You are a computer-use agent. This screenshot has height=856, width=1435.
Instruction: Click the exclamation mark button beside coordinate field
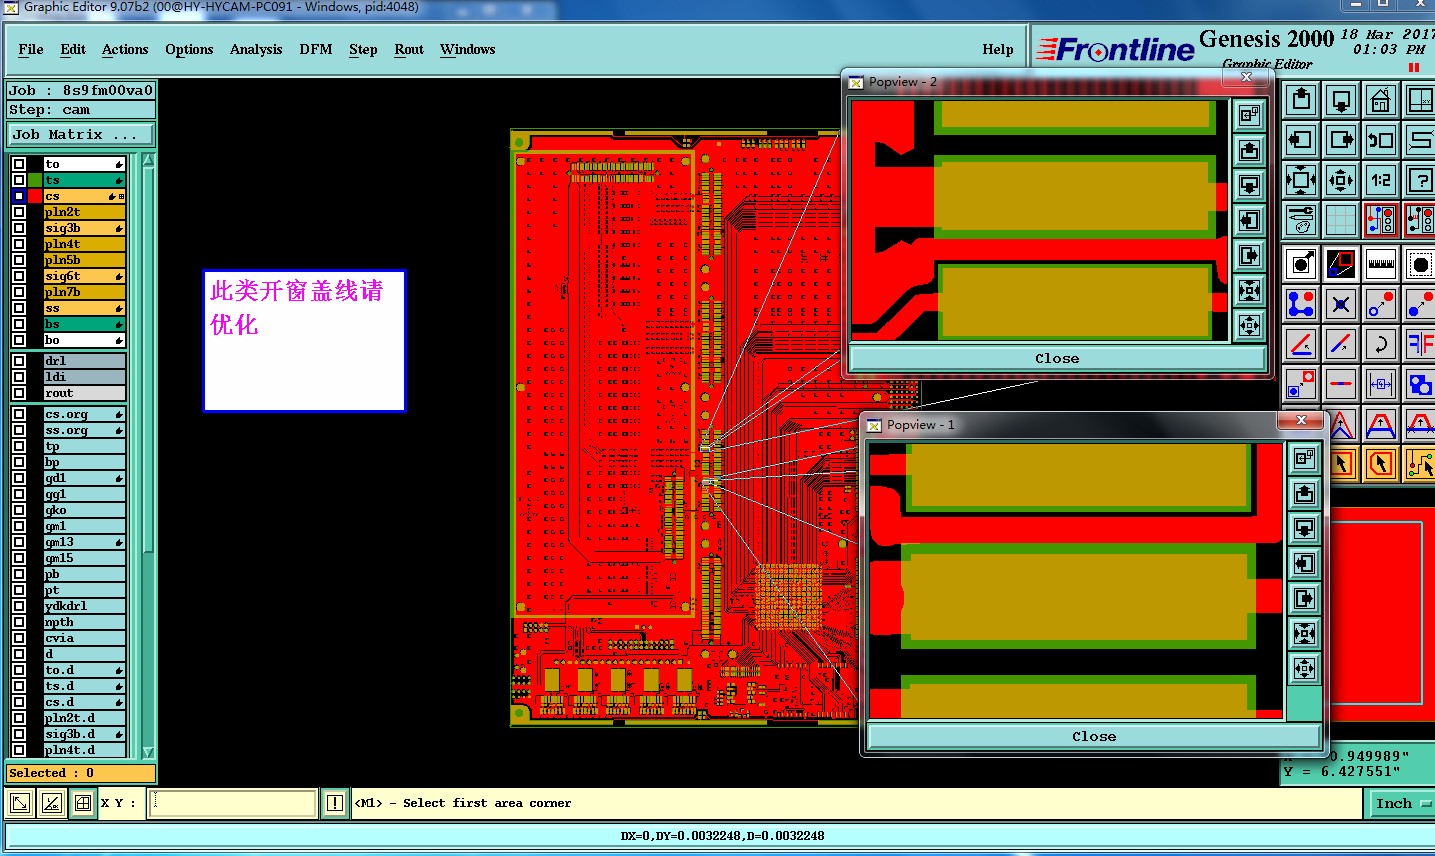pos(335,803)
